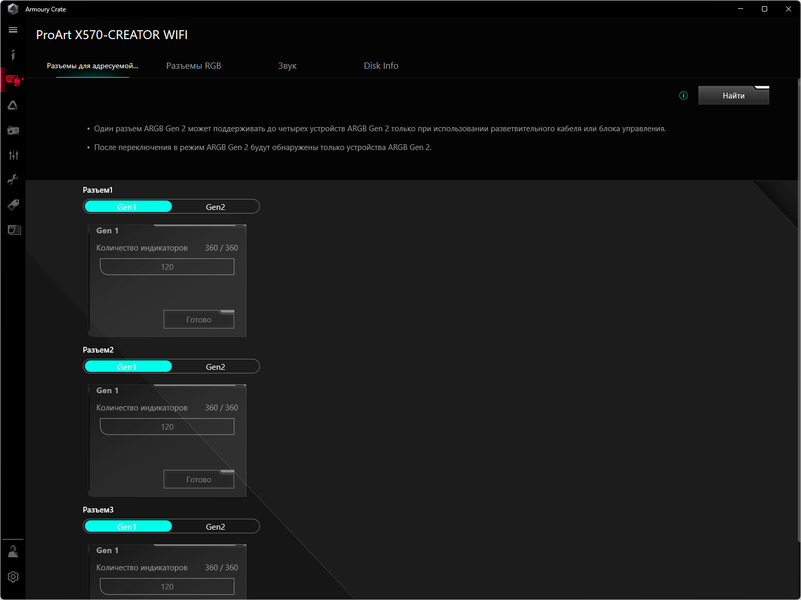Click Готово button under Разъем1

click(x=199, y=320)
